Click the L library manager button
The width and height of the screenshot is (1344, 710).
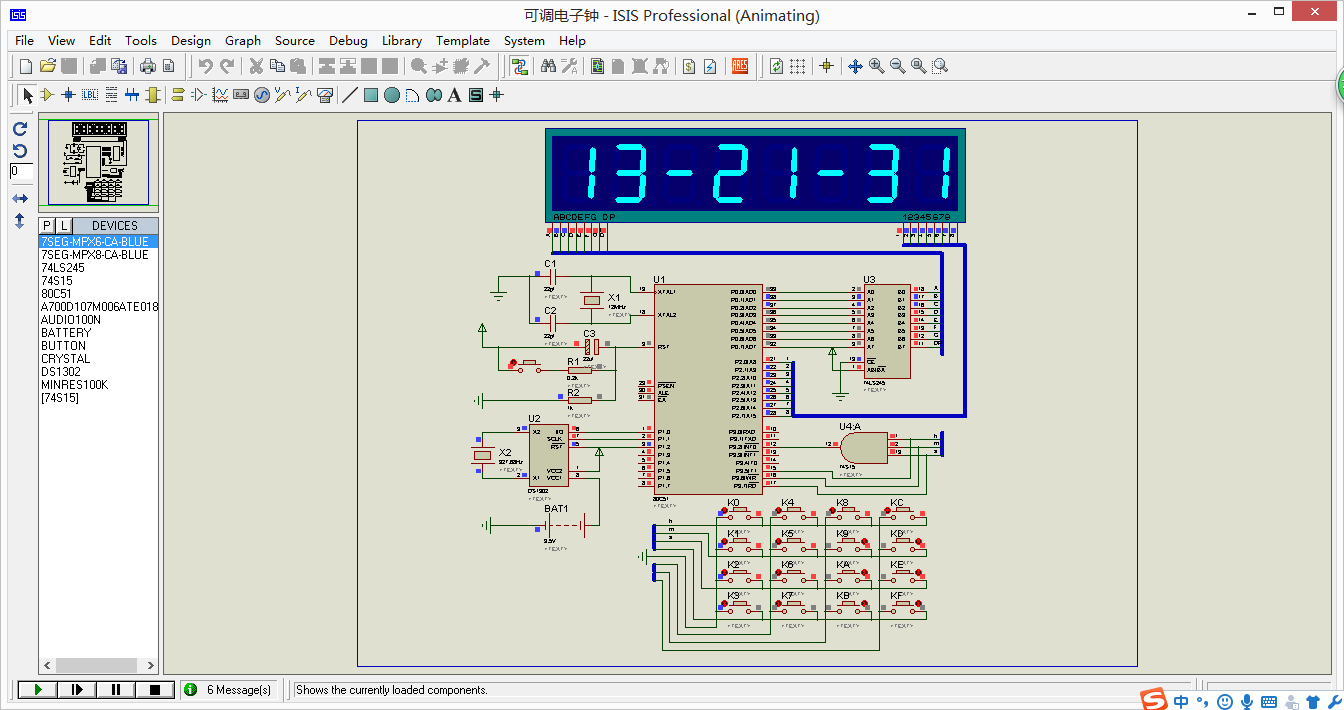(63, 225)
